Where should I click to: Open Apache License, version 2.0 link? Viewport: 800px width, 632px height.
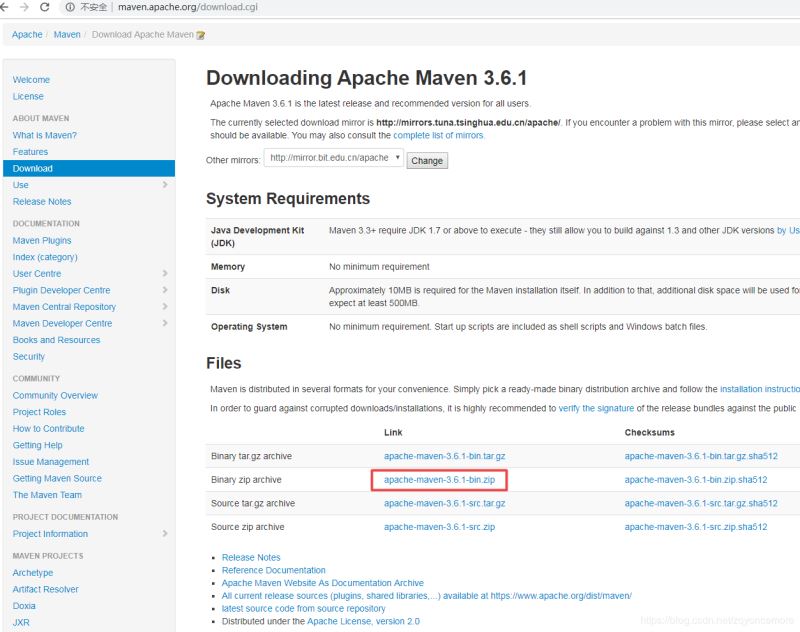pos(363,621)
